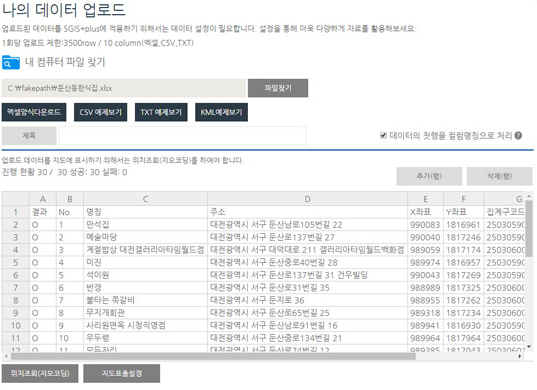Image resolution: width=537 pixels, height=390 pixels.
Task: Click the scroll left arrow of the table
Action: click(6, 356)
